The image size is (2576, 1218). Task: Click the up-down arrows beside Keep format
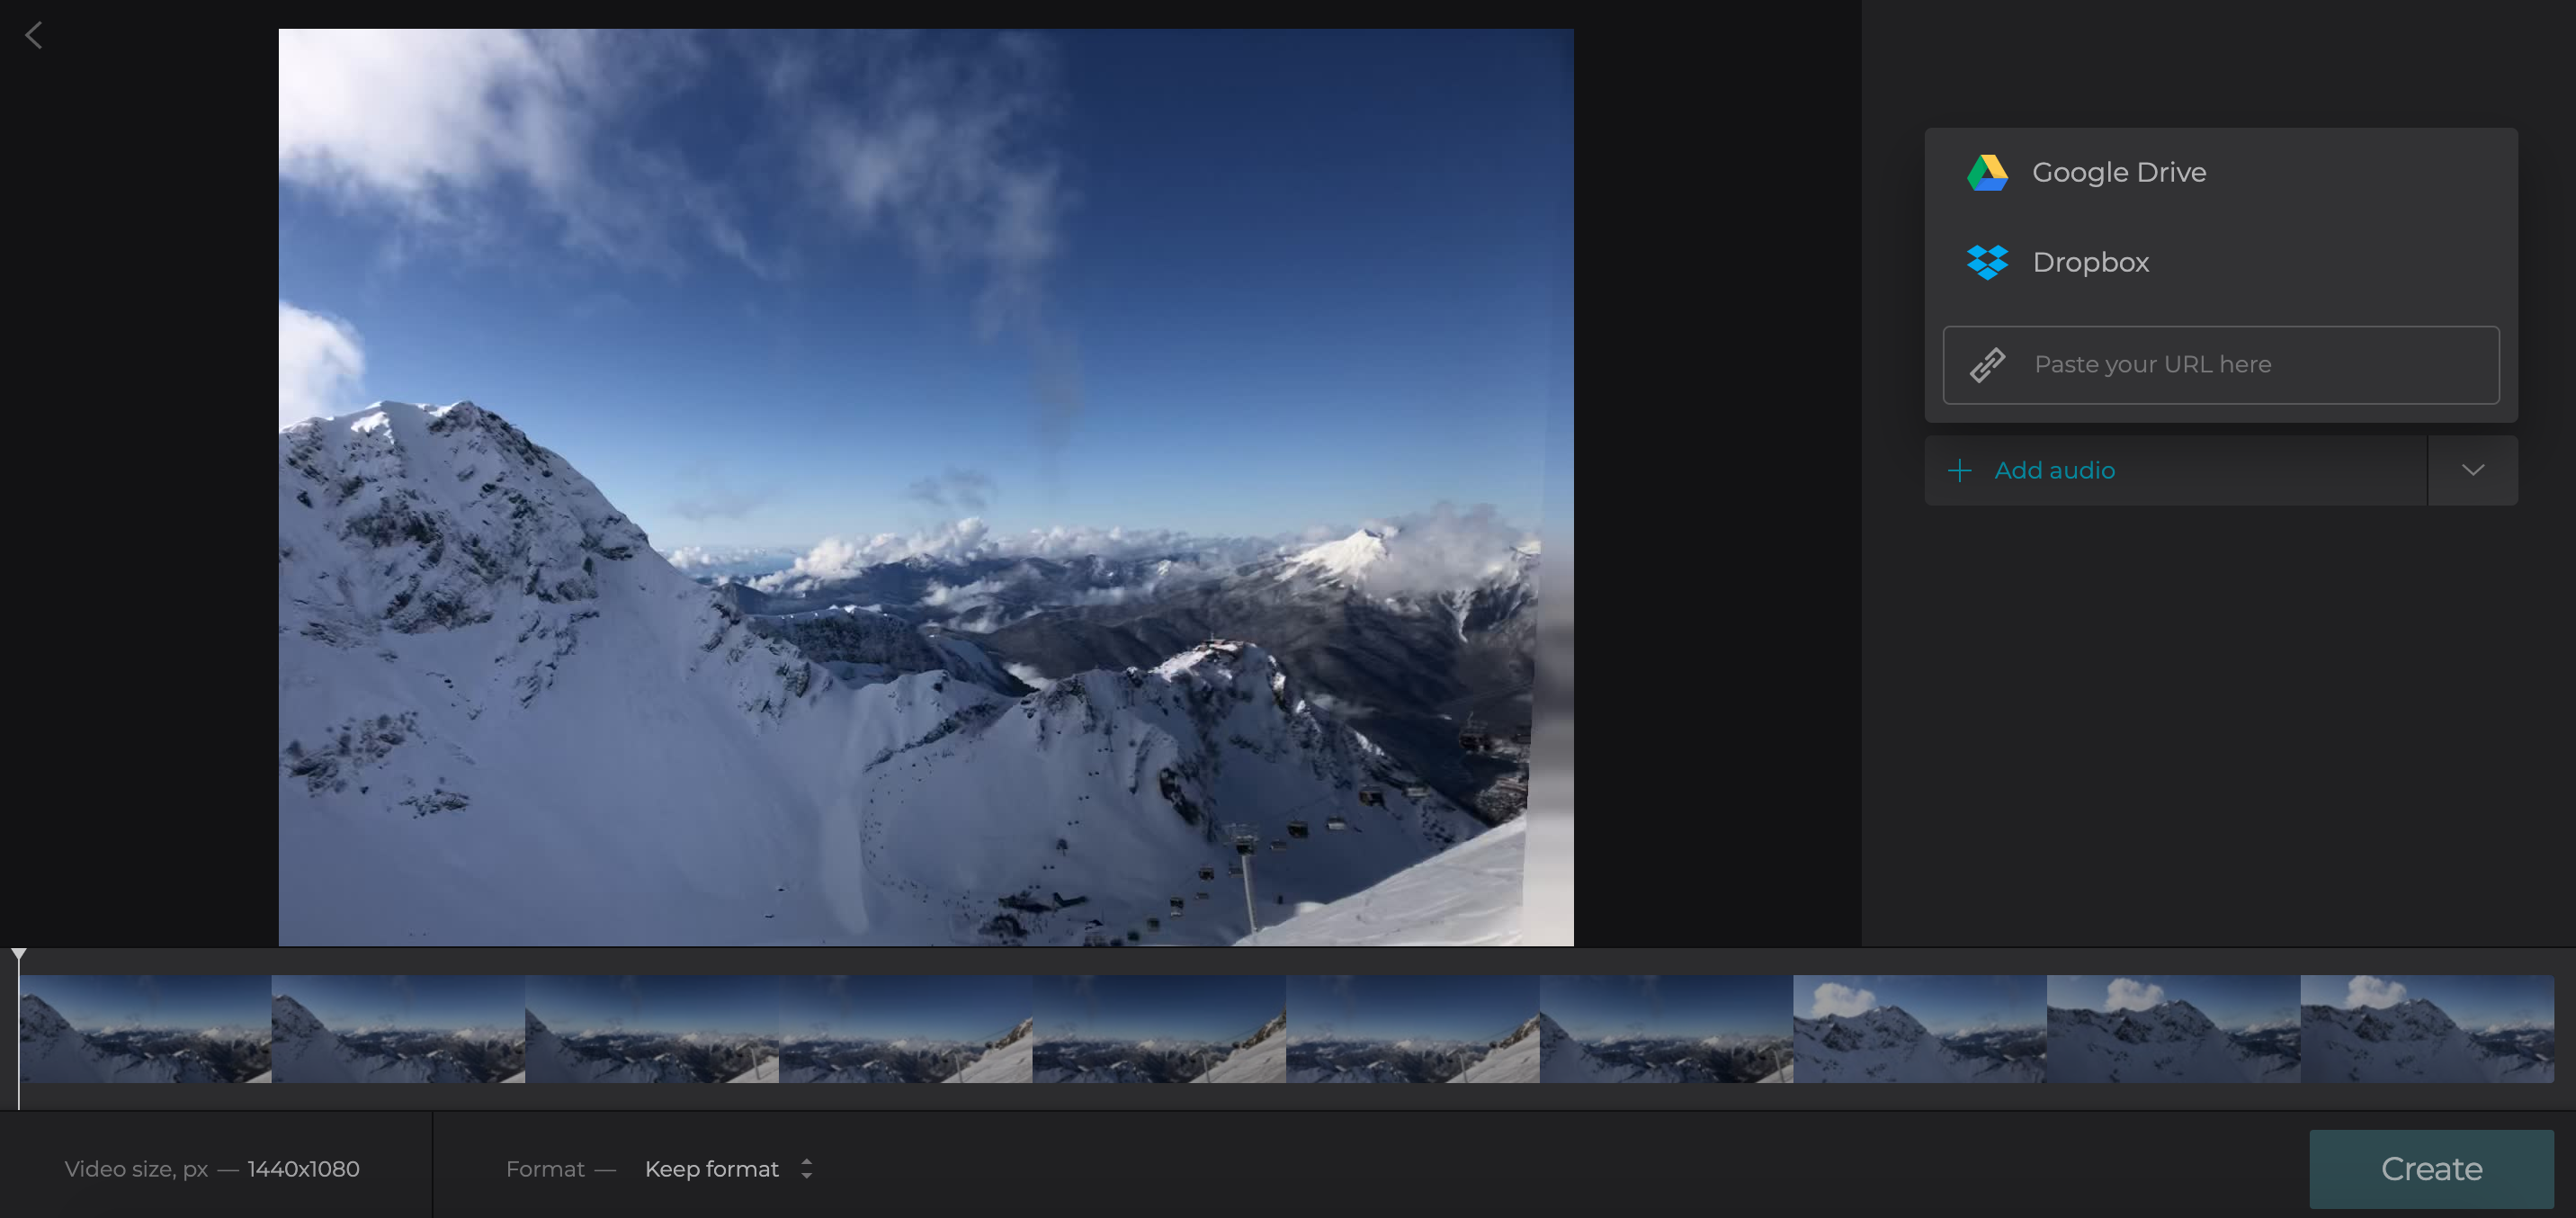tap(806, 1168)
